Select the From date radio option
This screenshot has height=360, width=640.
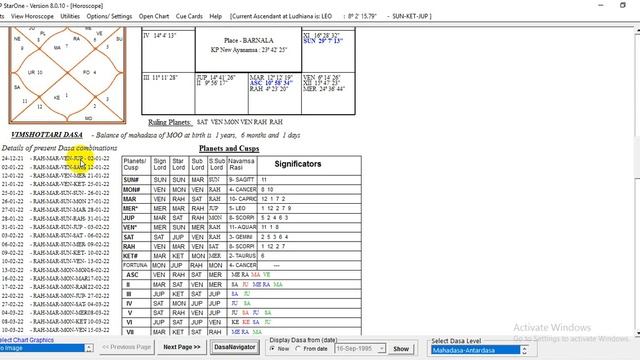[312, 349]
